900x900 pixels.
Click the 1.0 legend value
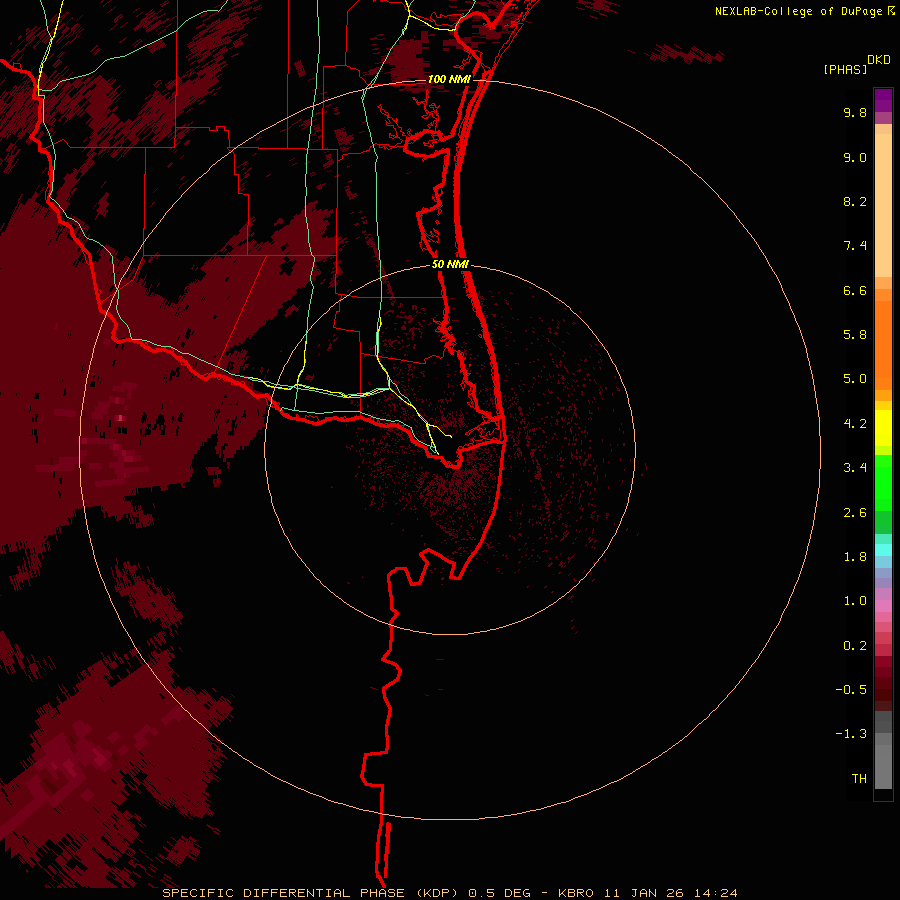855,601
